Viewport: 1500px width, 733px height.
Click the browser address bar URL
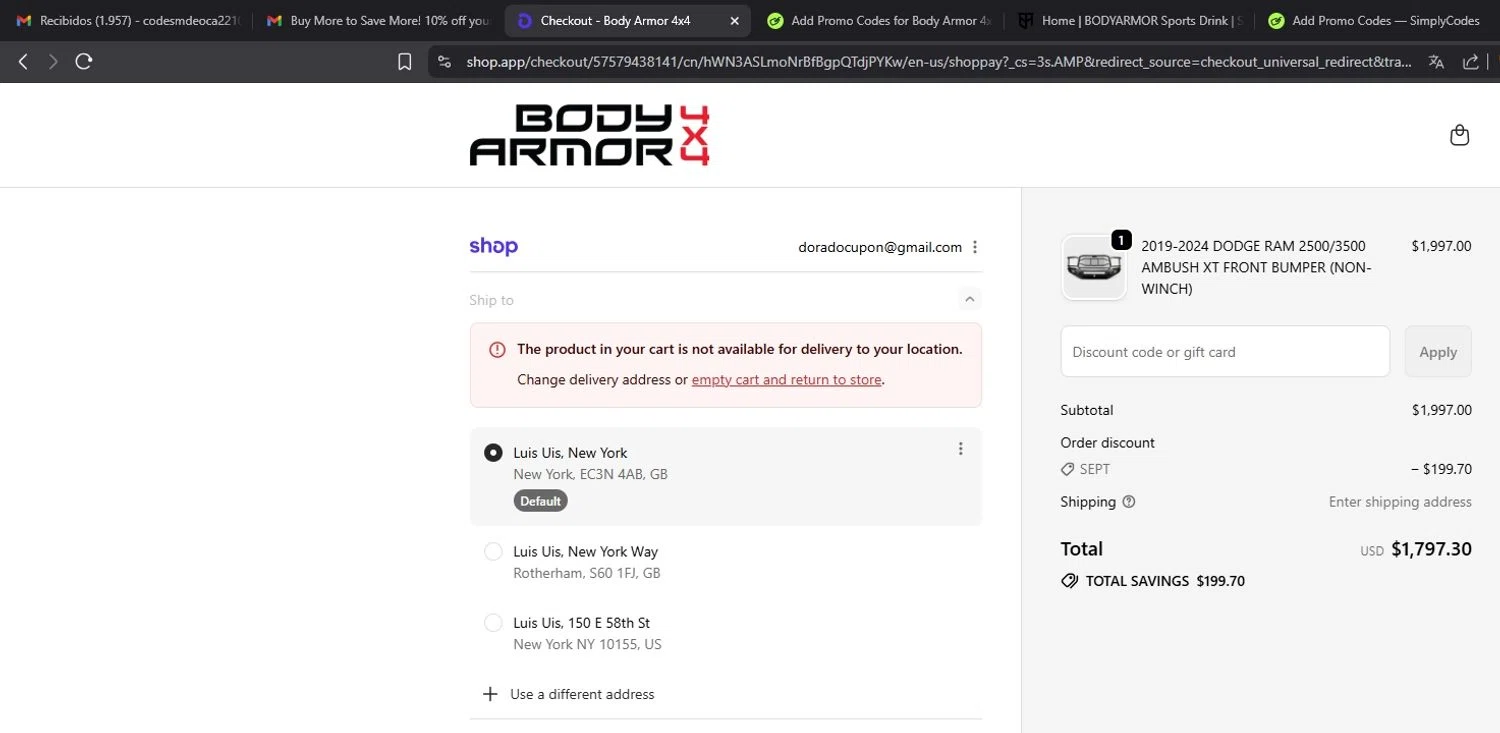pos(938,62)
